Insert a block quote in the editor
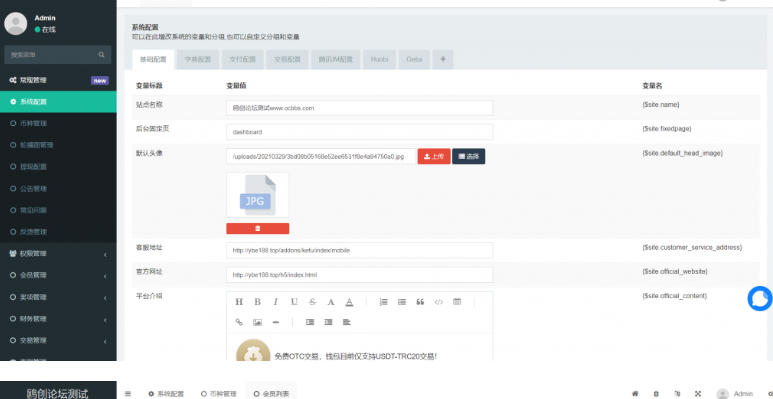Viewport: 773px width, 399px height. (420, 302)
